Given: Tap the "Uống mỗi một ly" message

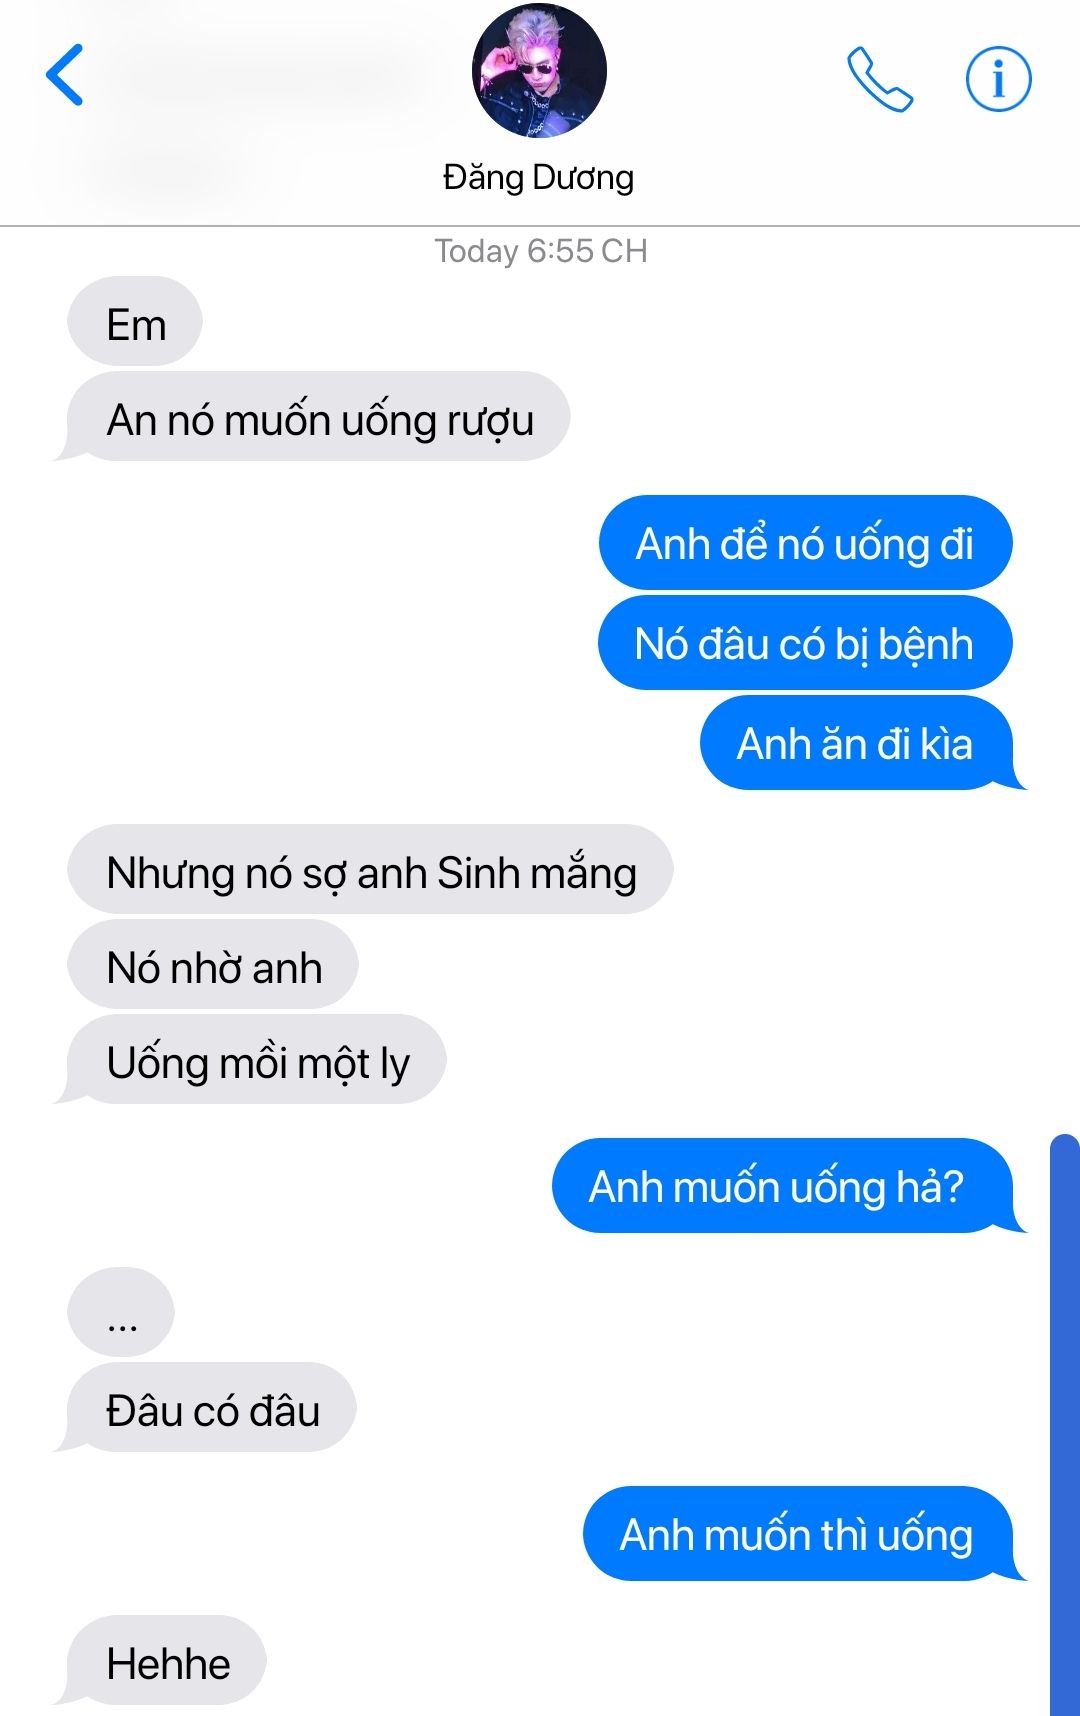Looking at the screenshot, I should pyautogui.click(x=252, y=1060).
